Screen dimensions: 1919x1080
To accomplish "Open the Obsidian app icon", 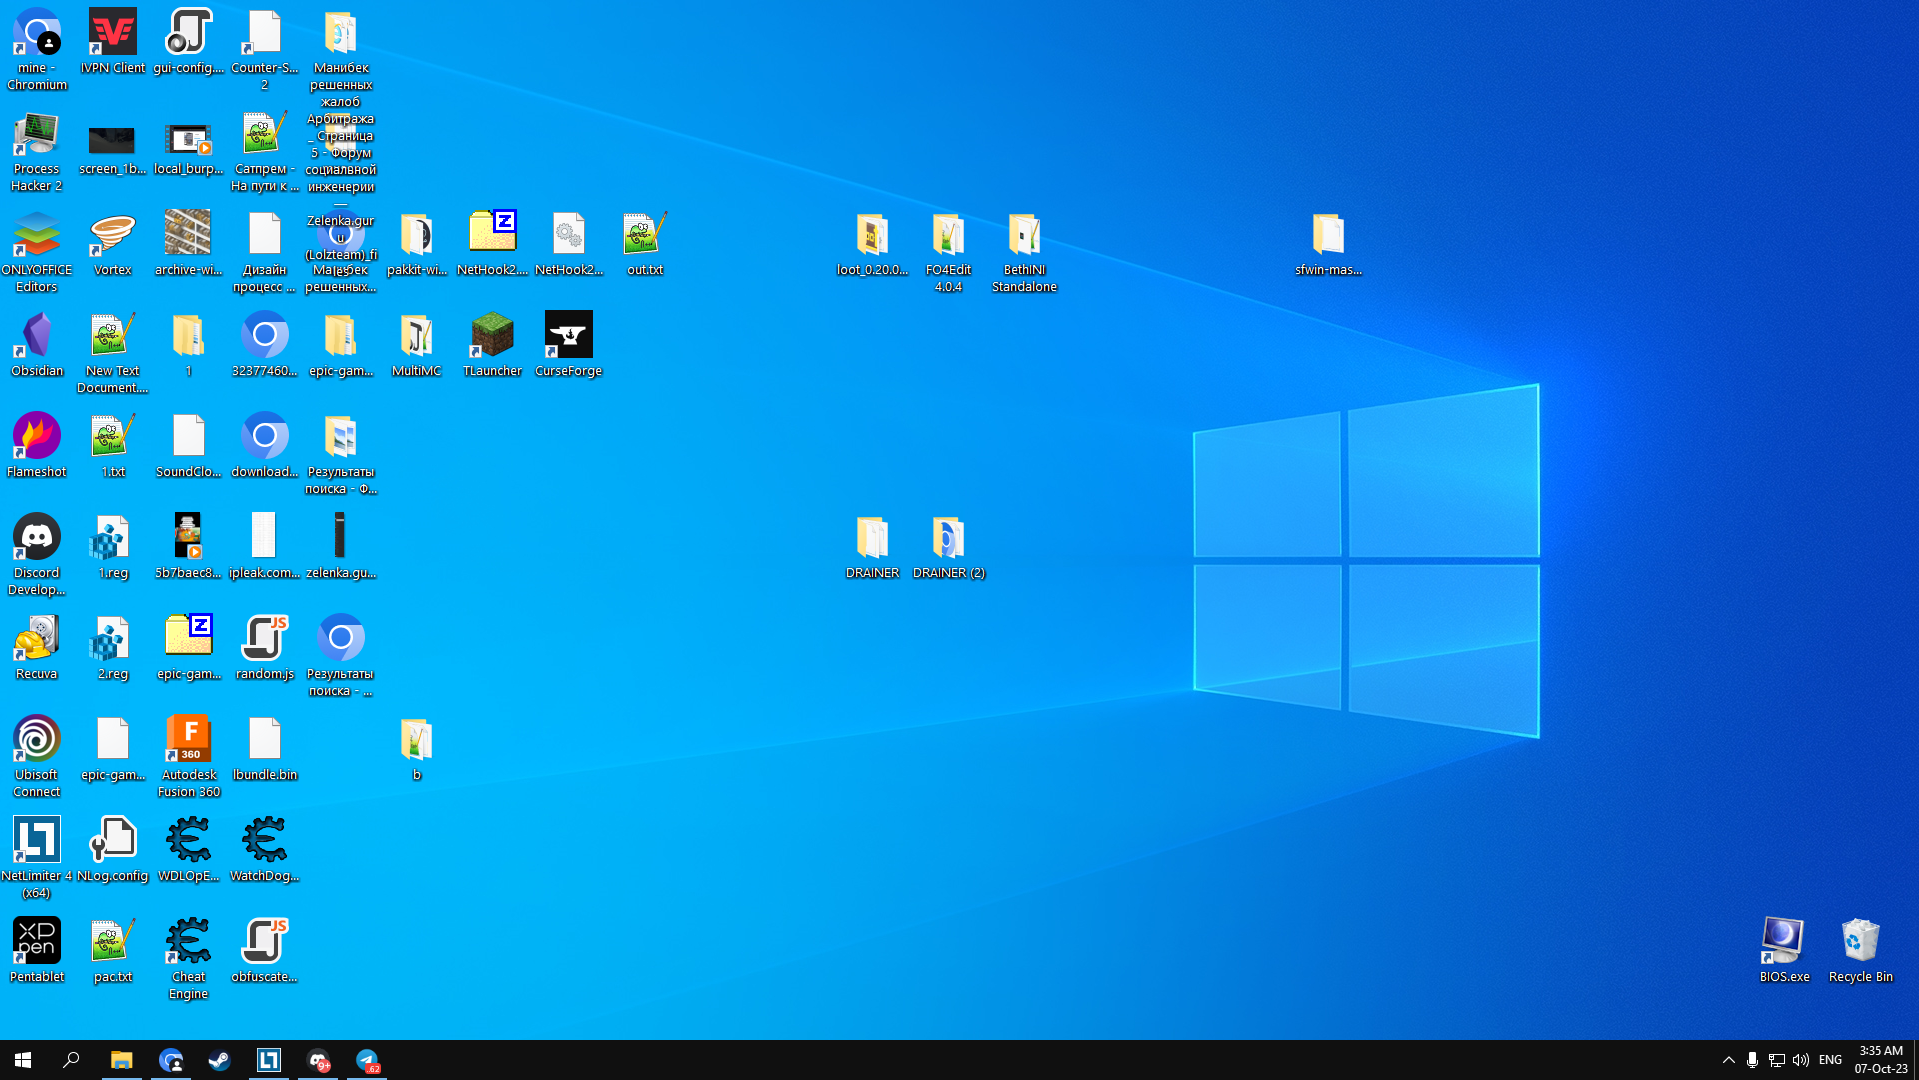I will click(x=37, y=345).
